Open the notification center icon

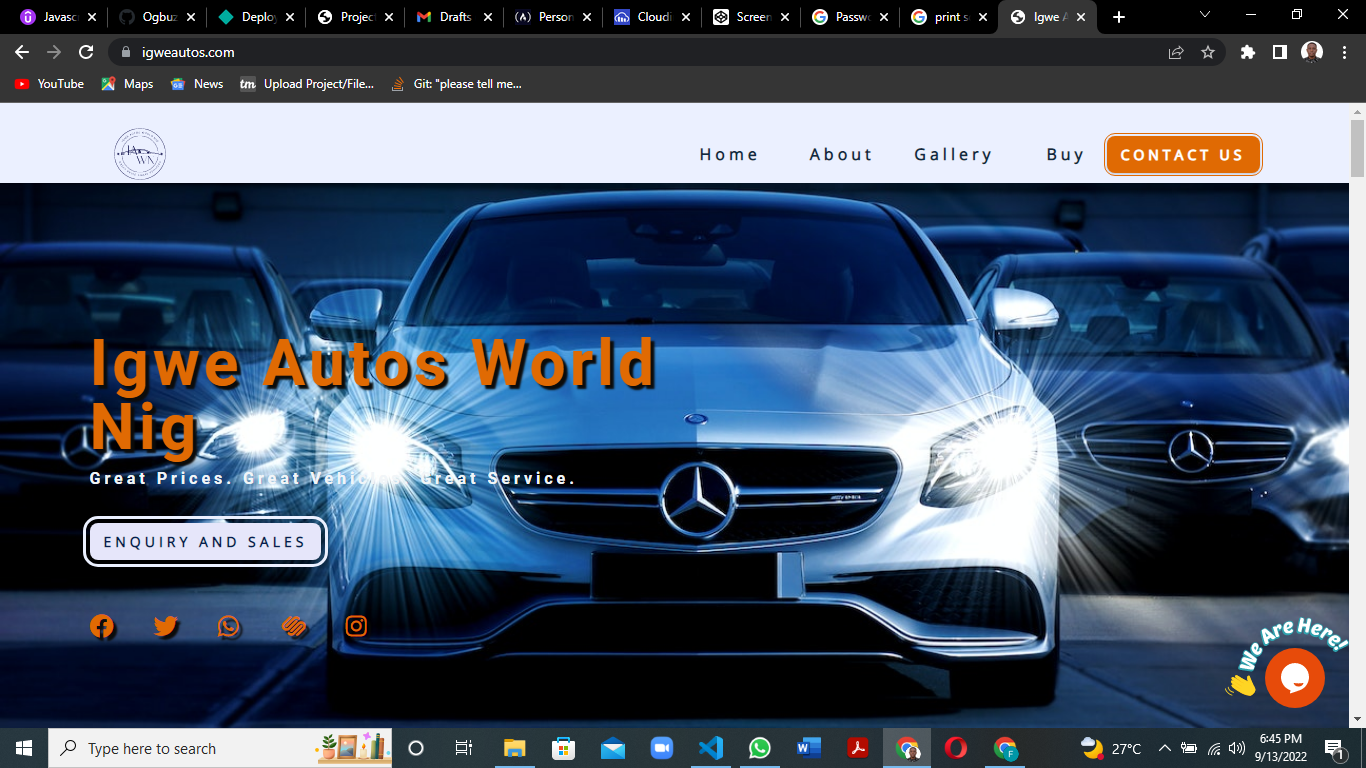tap(1333, 748)
